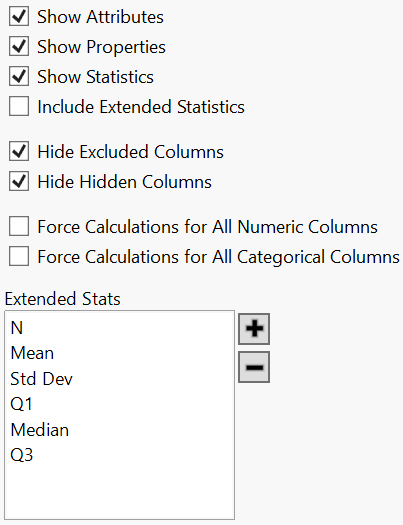This screenshot has height=525, width=403.
Task: Remove a statistic with the minus button
Action: [254, 367]
